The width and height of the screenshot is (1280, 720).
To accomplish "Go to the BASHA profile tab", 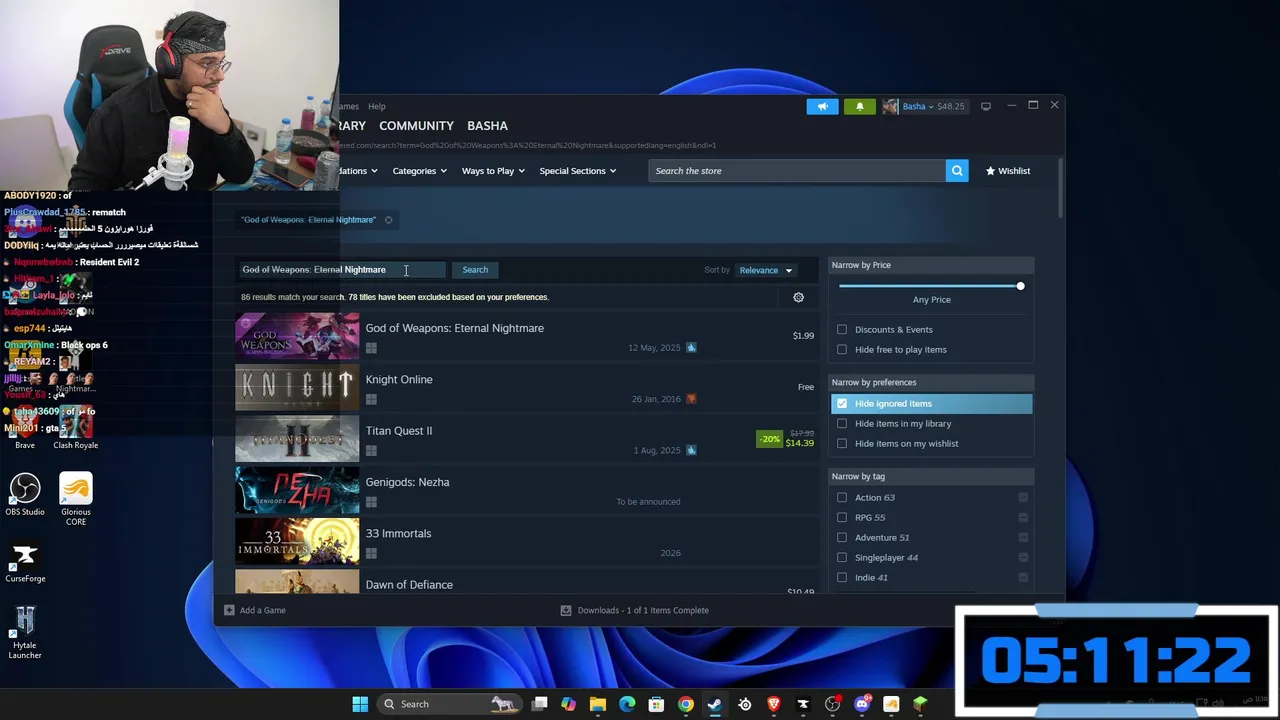I will click(487, 126).
